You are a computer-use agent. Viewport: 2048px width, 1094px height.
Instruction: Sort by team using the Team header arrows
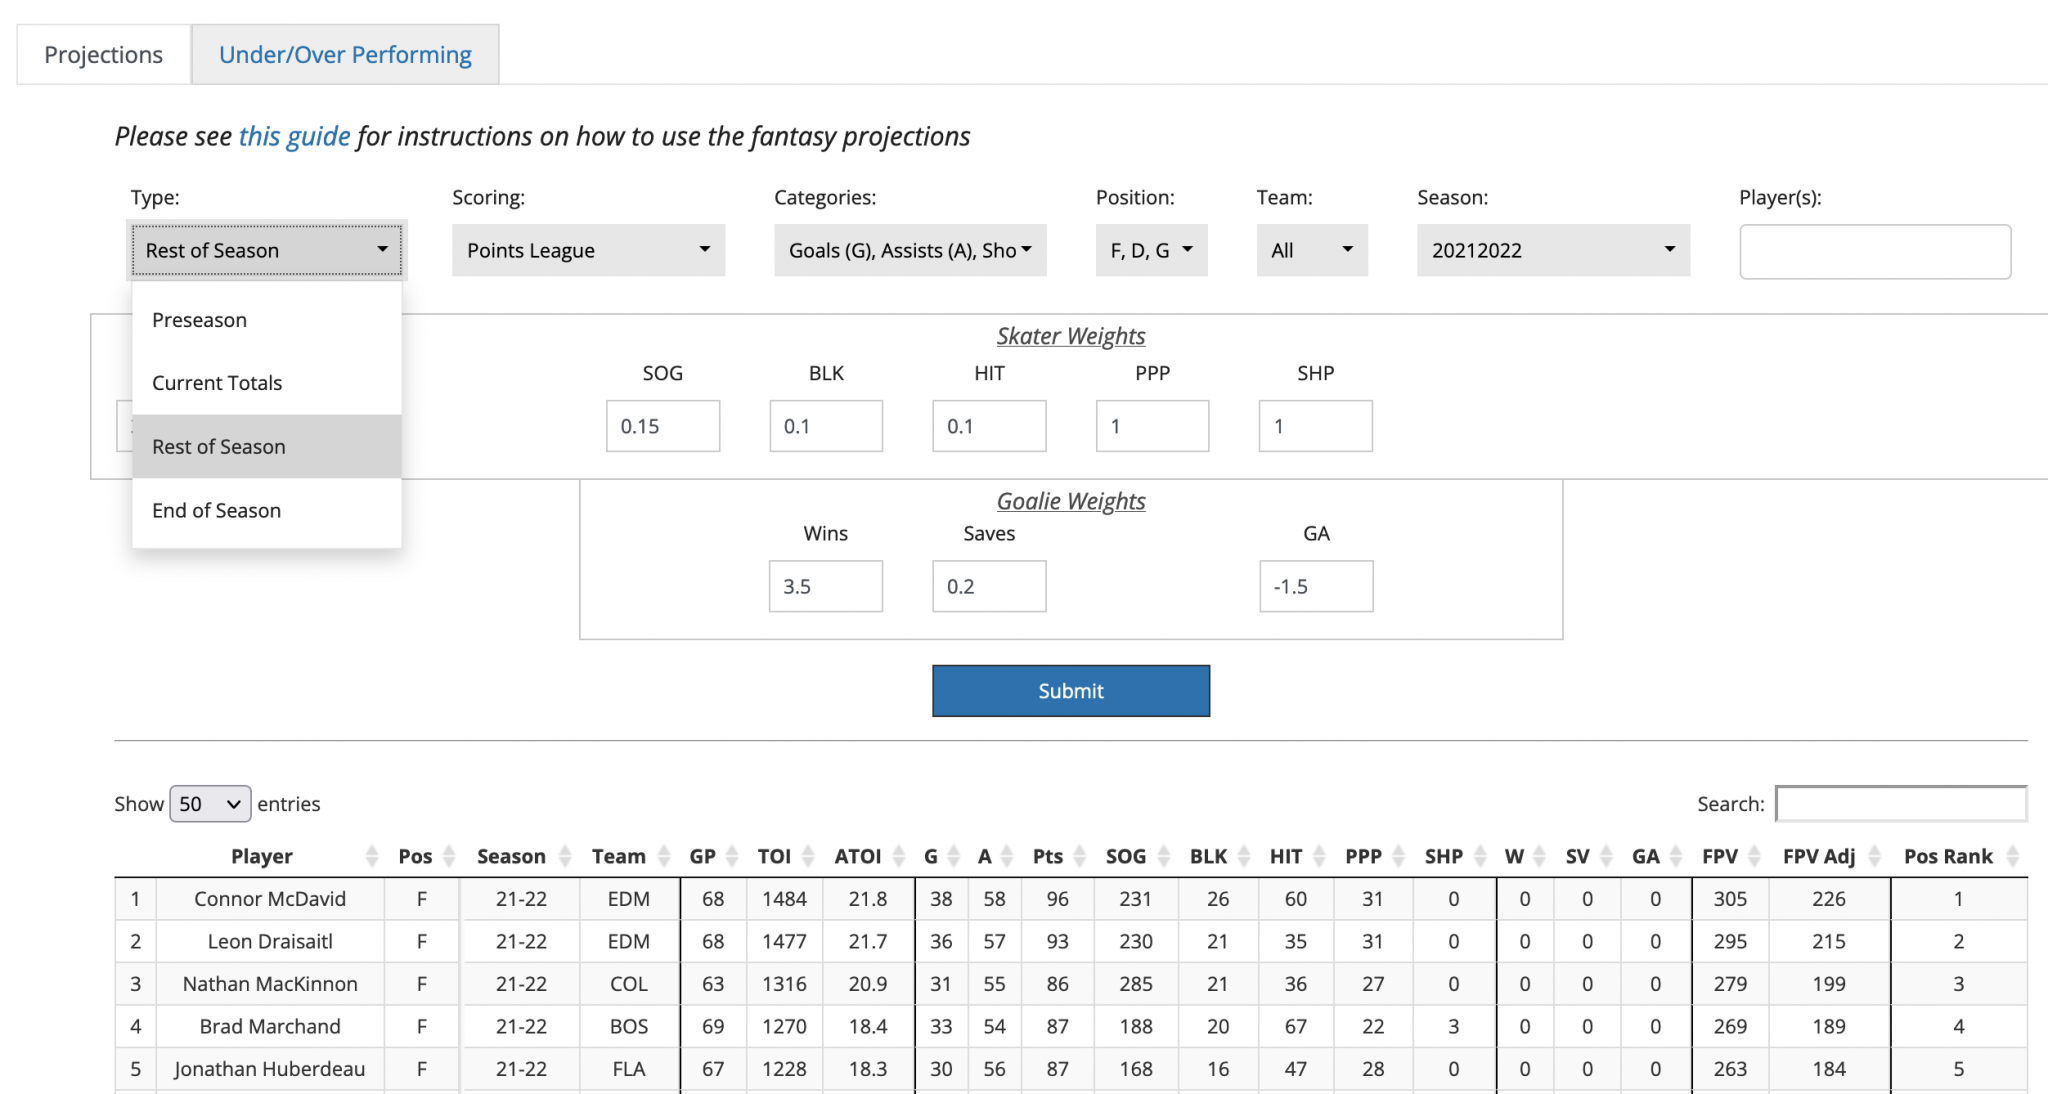[x=664, y=856]
